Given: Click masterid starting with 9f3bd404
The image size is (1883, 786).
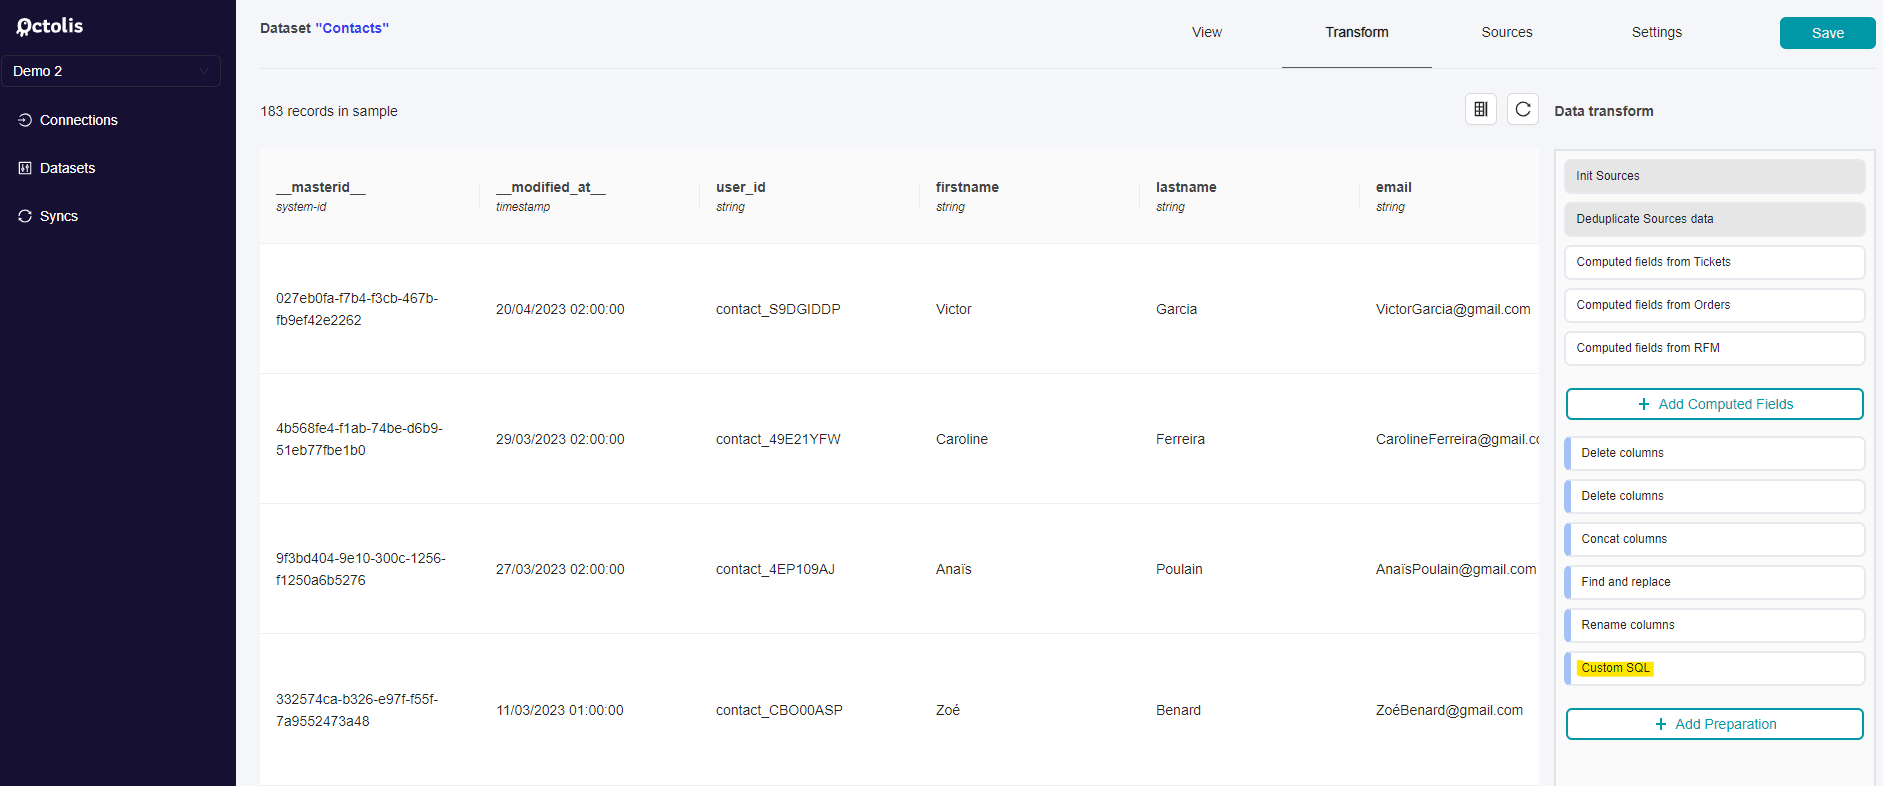Looking at the screenshot, I should click(361, 569).
